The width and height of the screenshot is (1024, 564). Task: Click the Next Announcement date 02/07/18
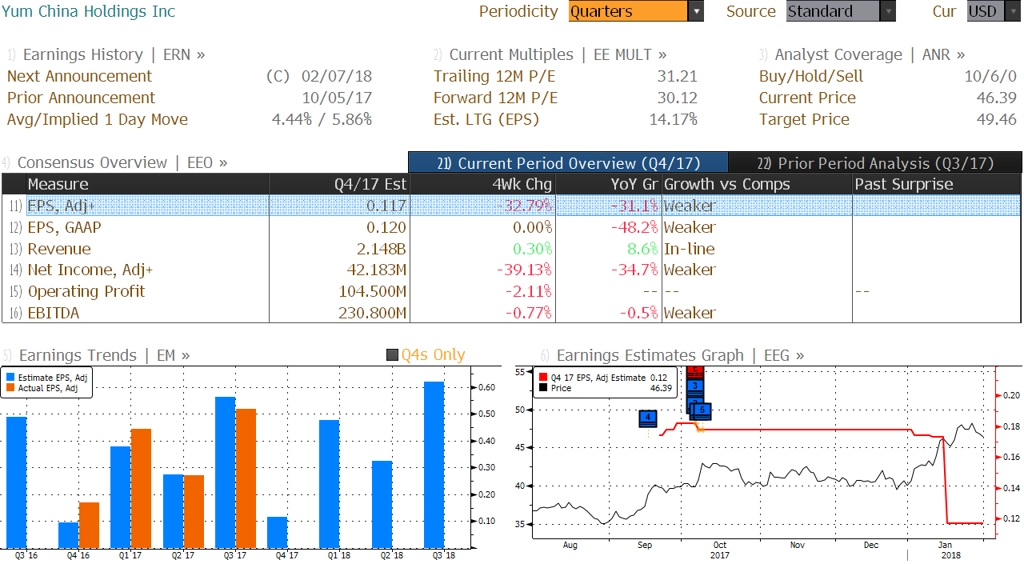tap(336, 76)
